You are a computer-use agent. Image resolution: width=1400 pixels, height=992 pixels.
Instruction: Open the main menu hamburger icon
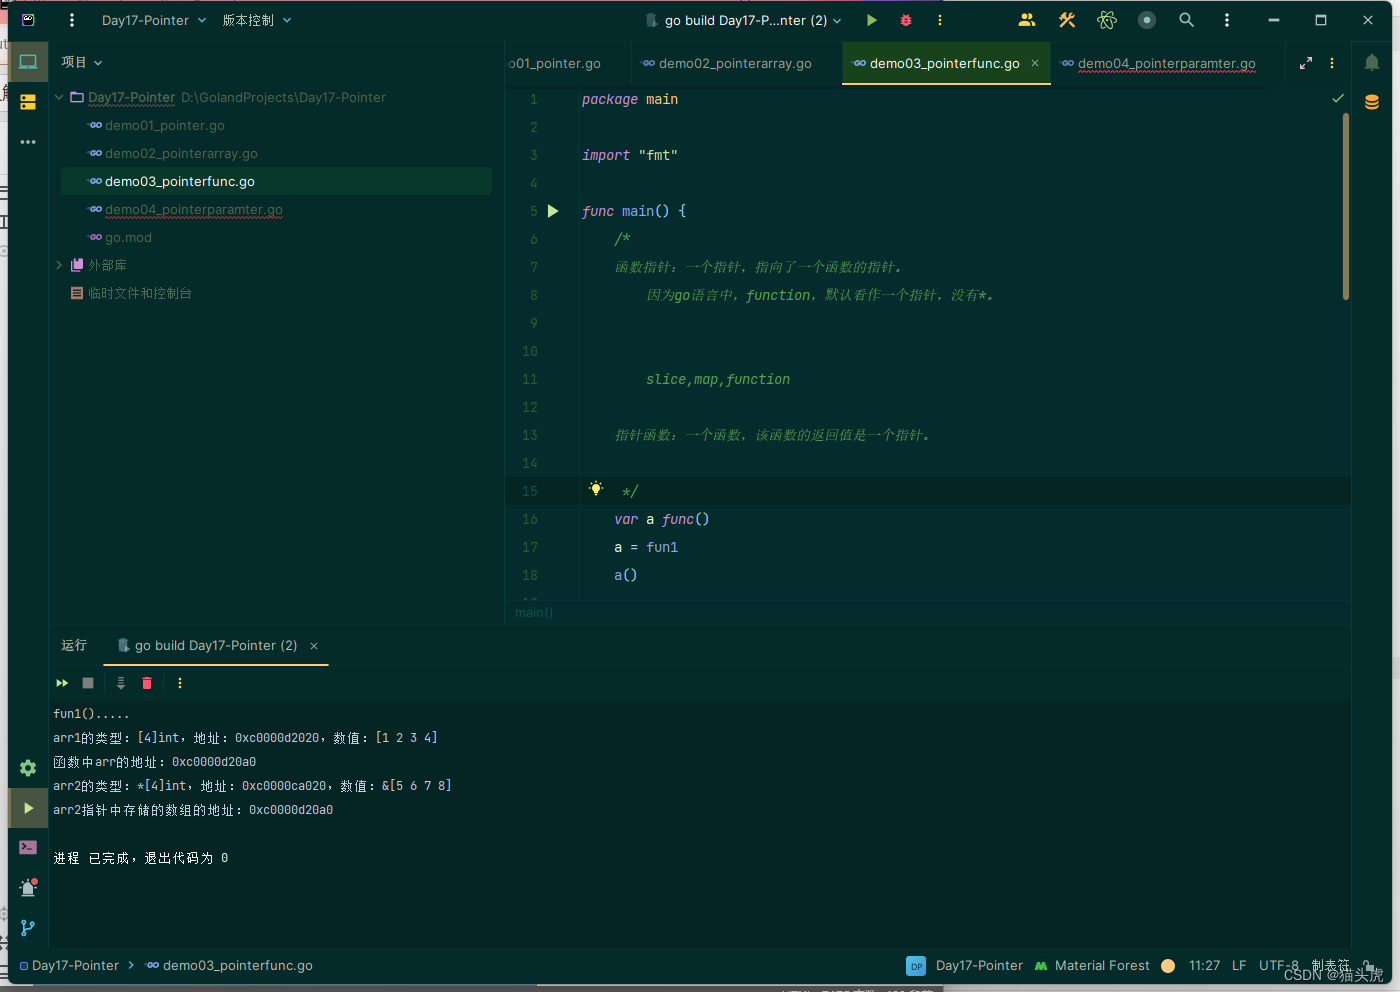[71, 20]
